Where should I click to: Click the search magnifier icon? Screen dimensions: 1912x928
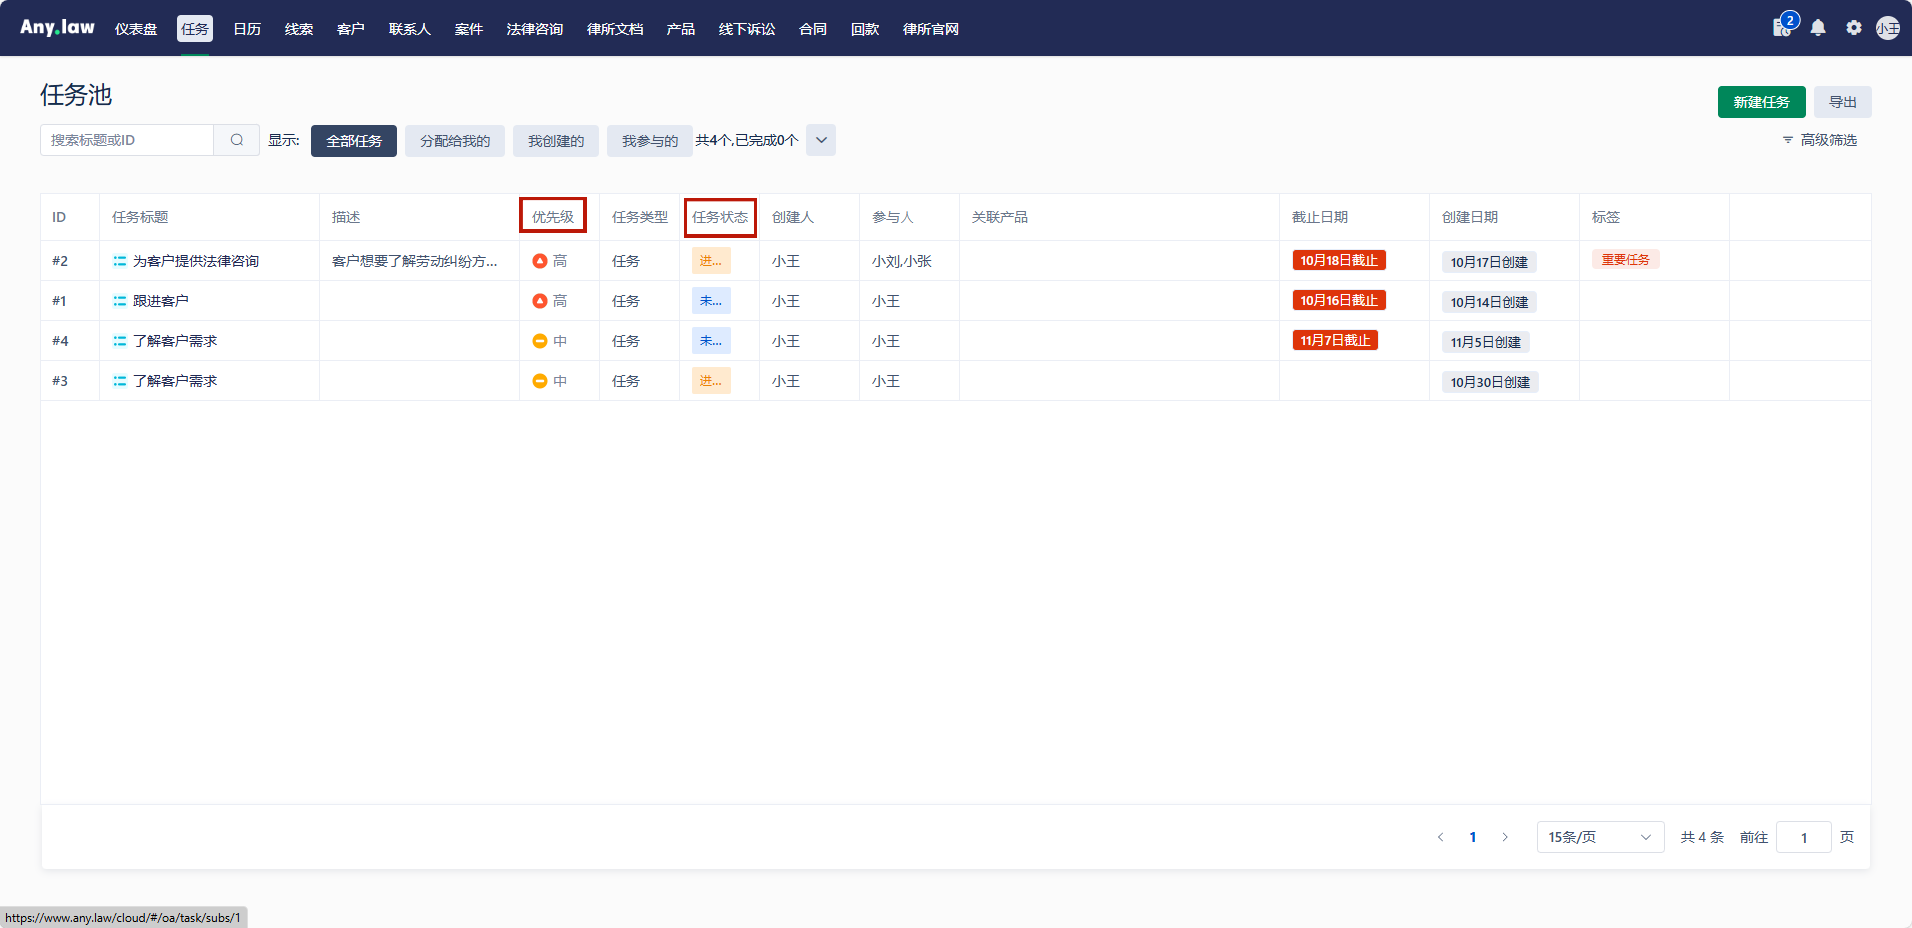237,140
